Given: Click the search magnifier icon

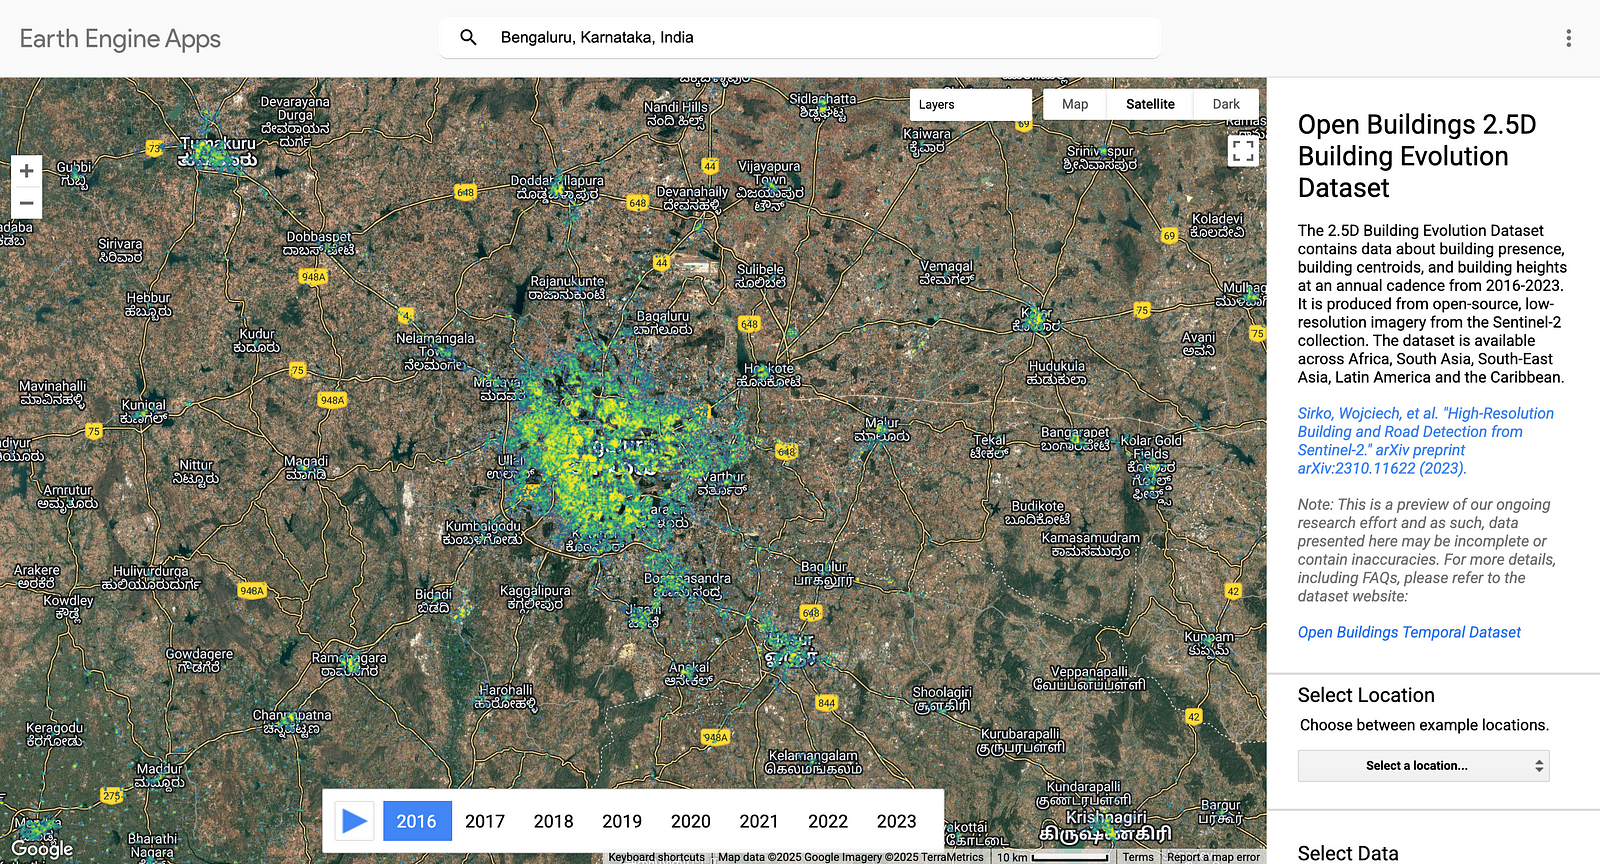Looking at the screenshot, I should 468,37.
